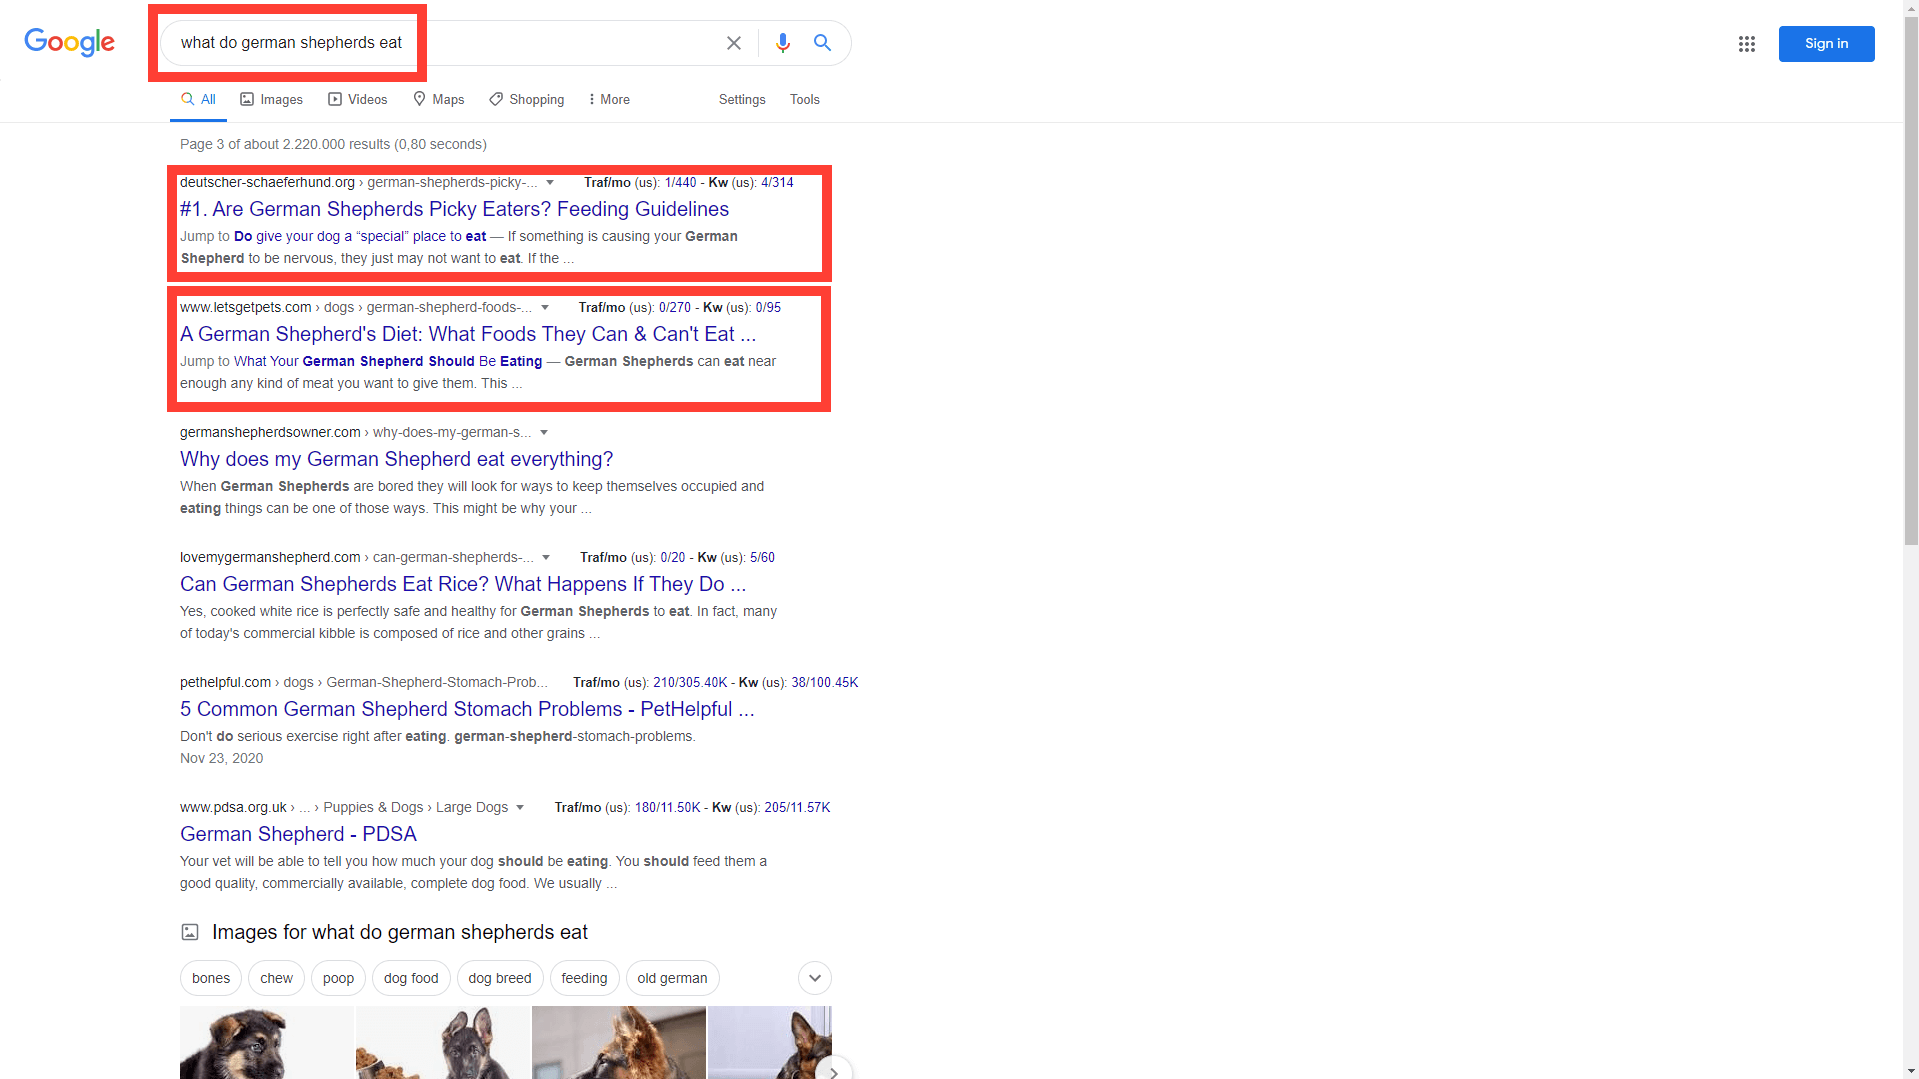This screenshot has height=1079, width=1919.
Task: Select the All results tab
Action: pos(198,99)
